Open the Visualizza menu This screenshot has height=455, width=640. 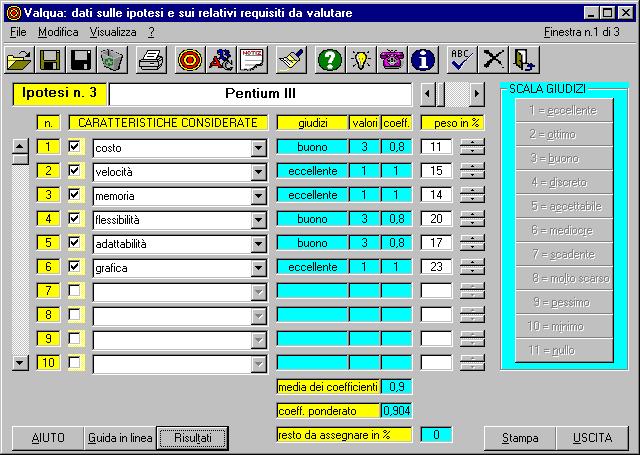click(113, 32)
